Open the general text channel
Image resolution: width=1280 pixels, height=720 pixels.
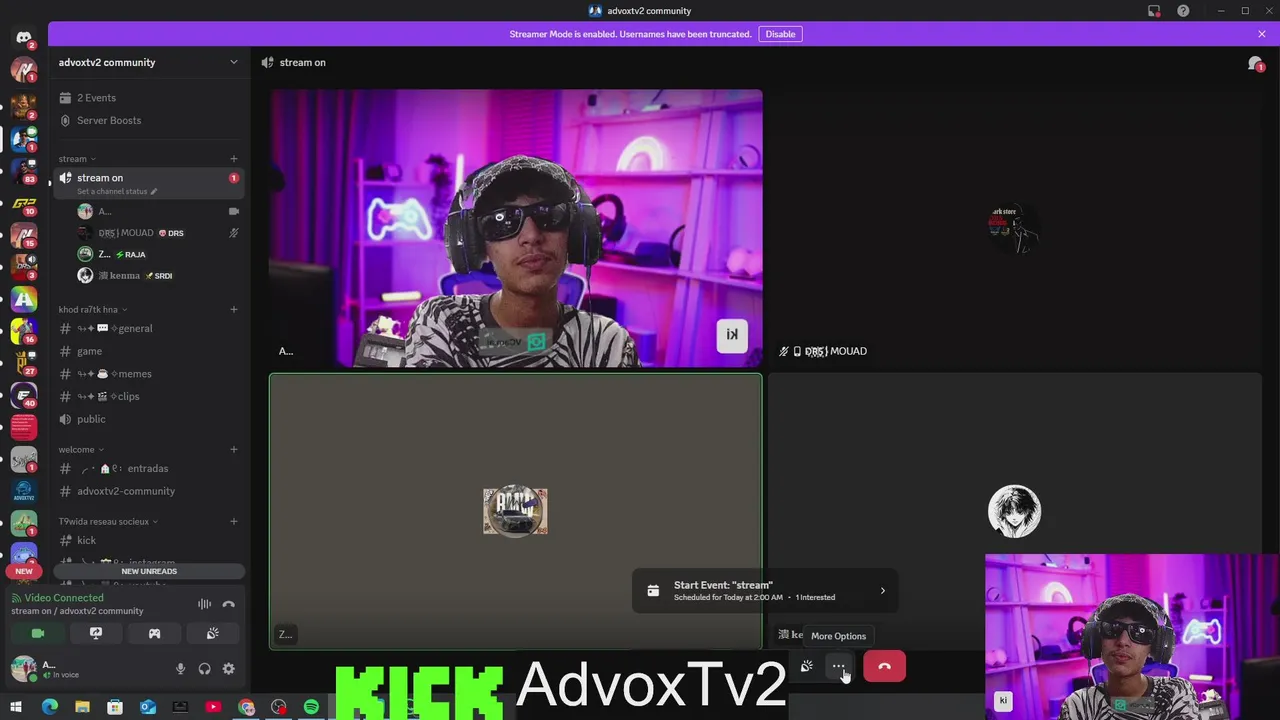point(148,329)
